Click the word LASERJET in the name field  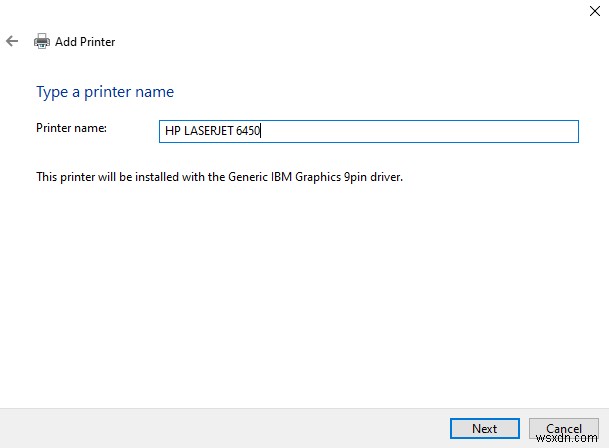208,131
